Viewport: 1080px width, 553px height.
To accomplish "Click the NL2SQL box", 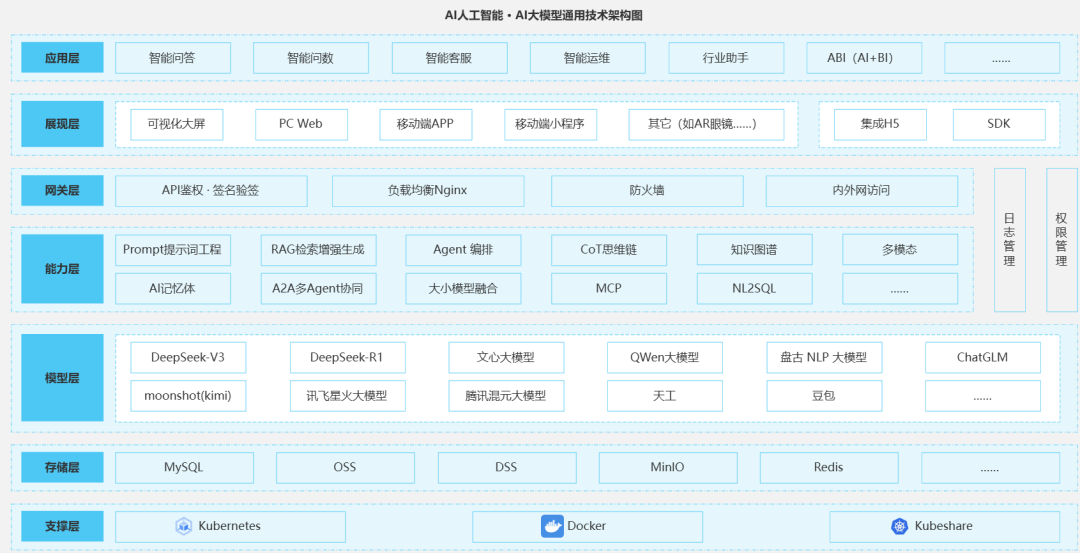I will (x=755, y=289).
